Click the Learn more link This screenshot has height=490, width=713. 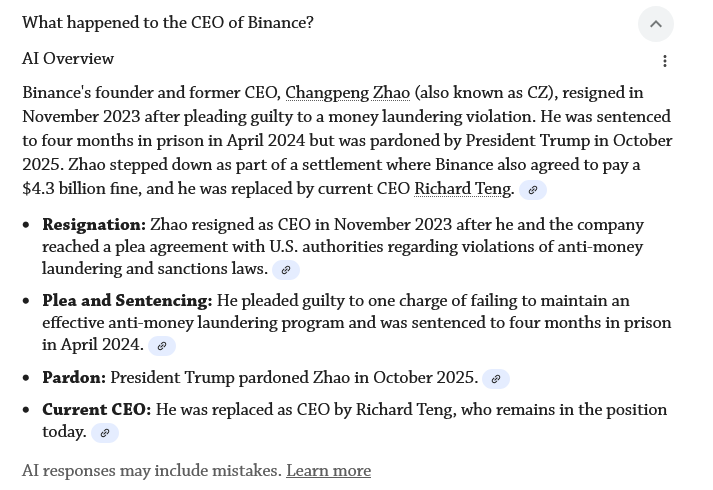pyautogui.click(x=328, y=471)
